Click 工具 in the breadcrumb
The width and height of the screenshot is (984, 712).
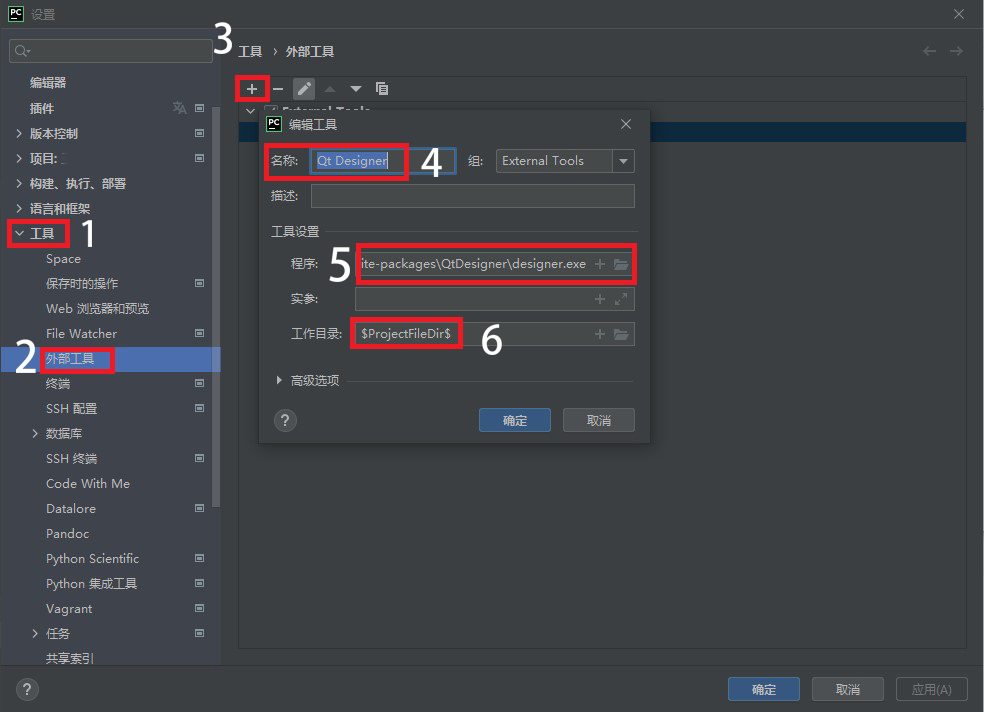[250, 51]
